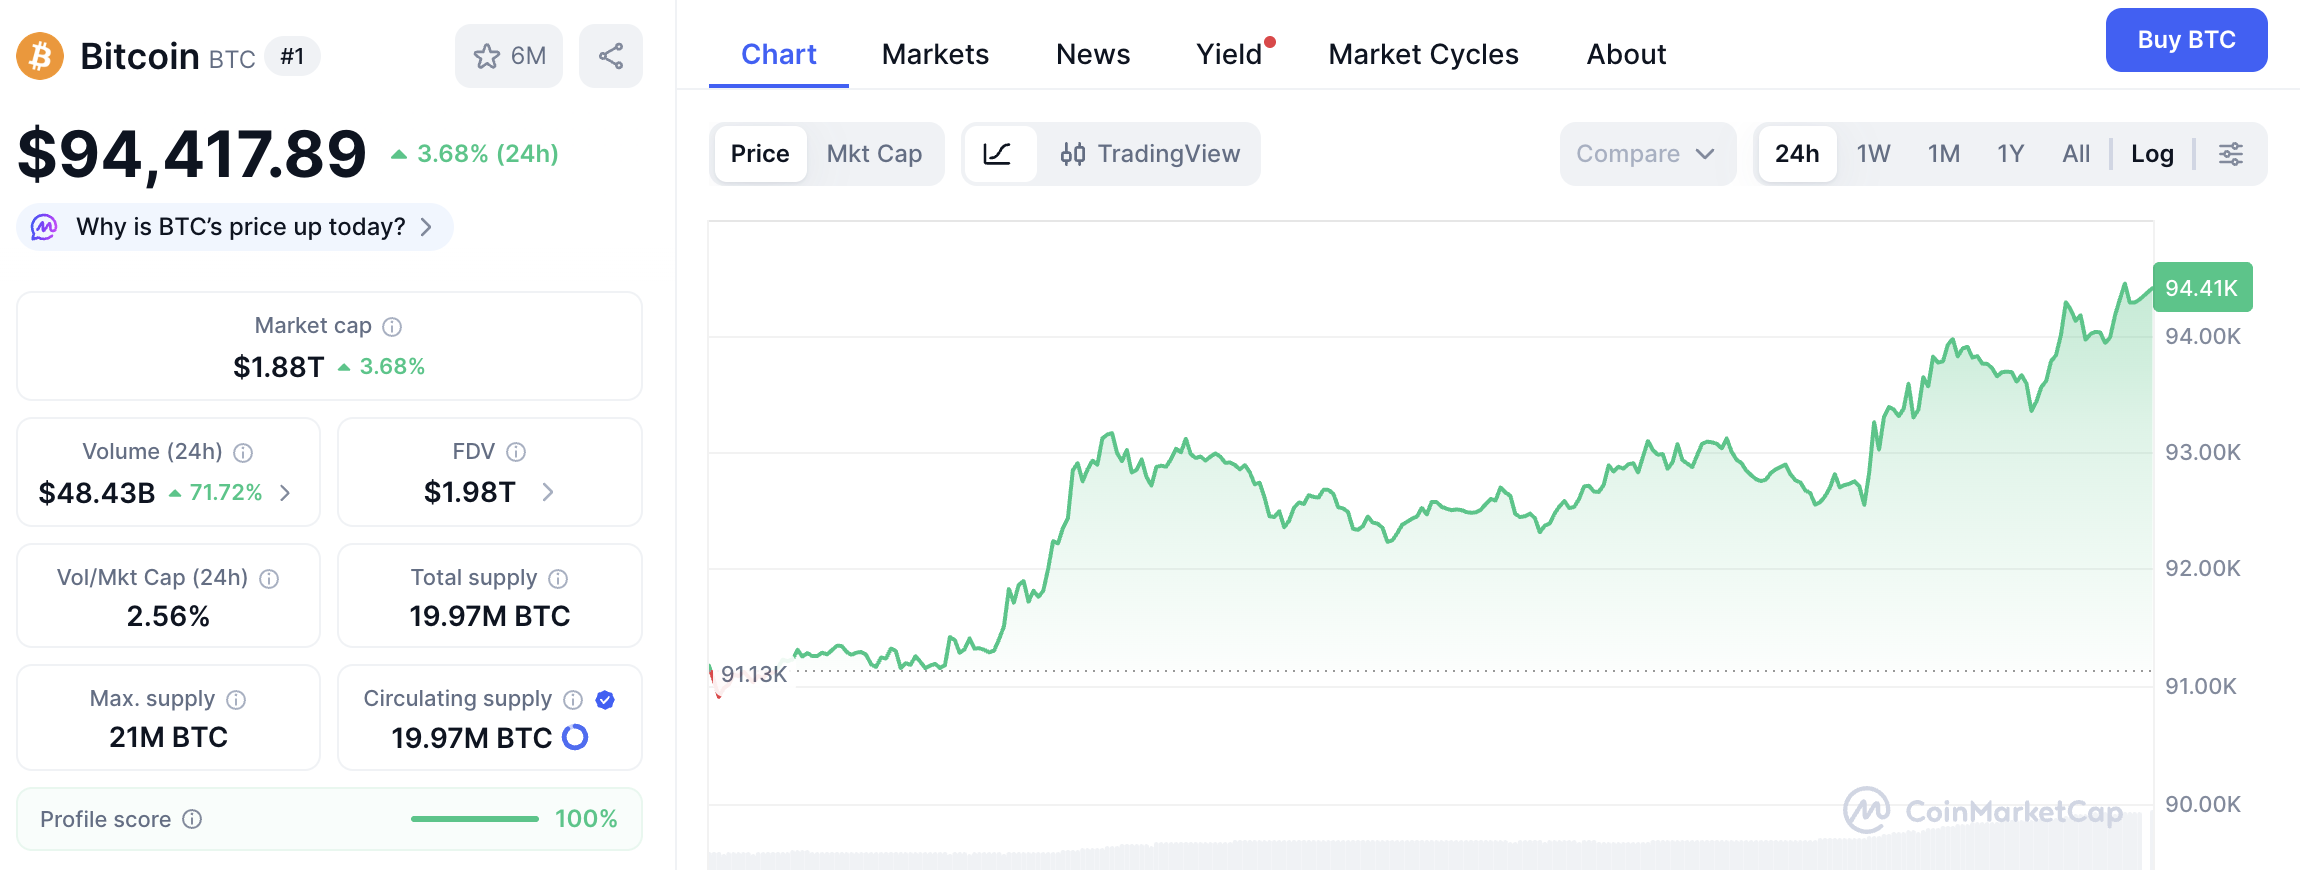Switch to the Market Cycles tab
Image resolution: width=2300 pixels, height=870 pixels.
[x=1423, y=54]
